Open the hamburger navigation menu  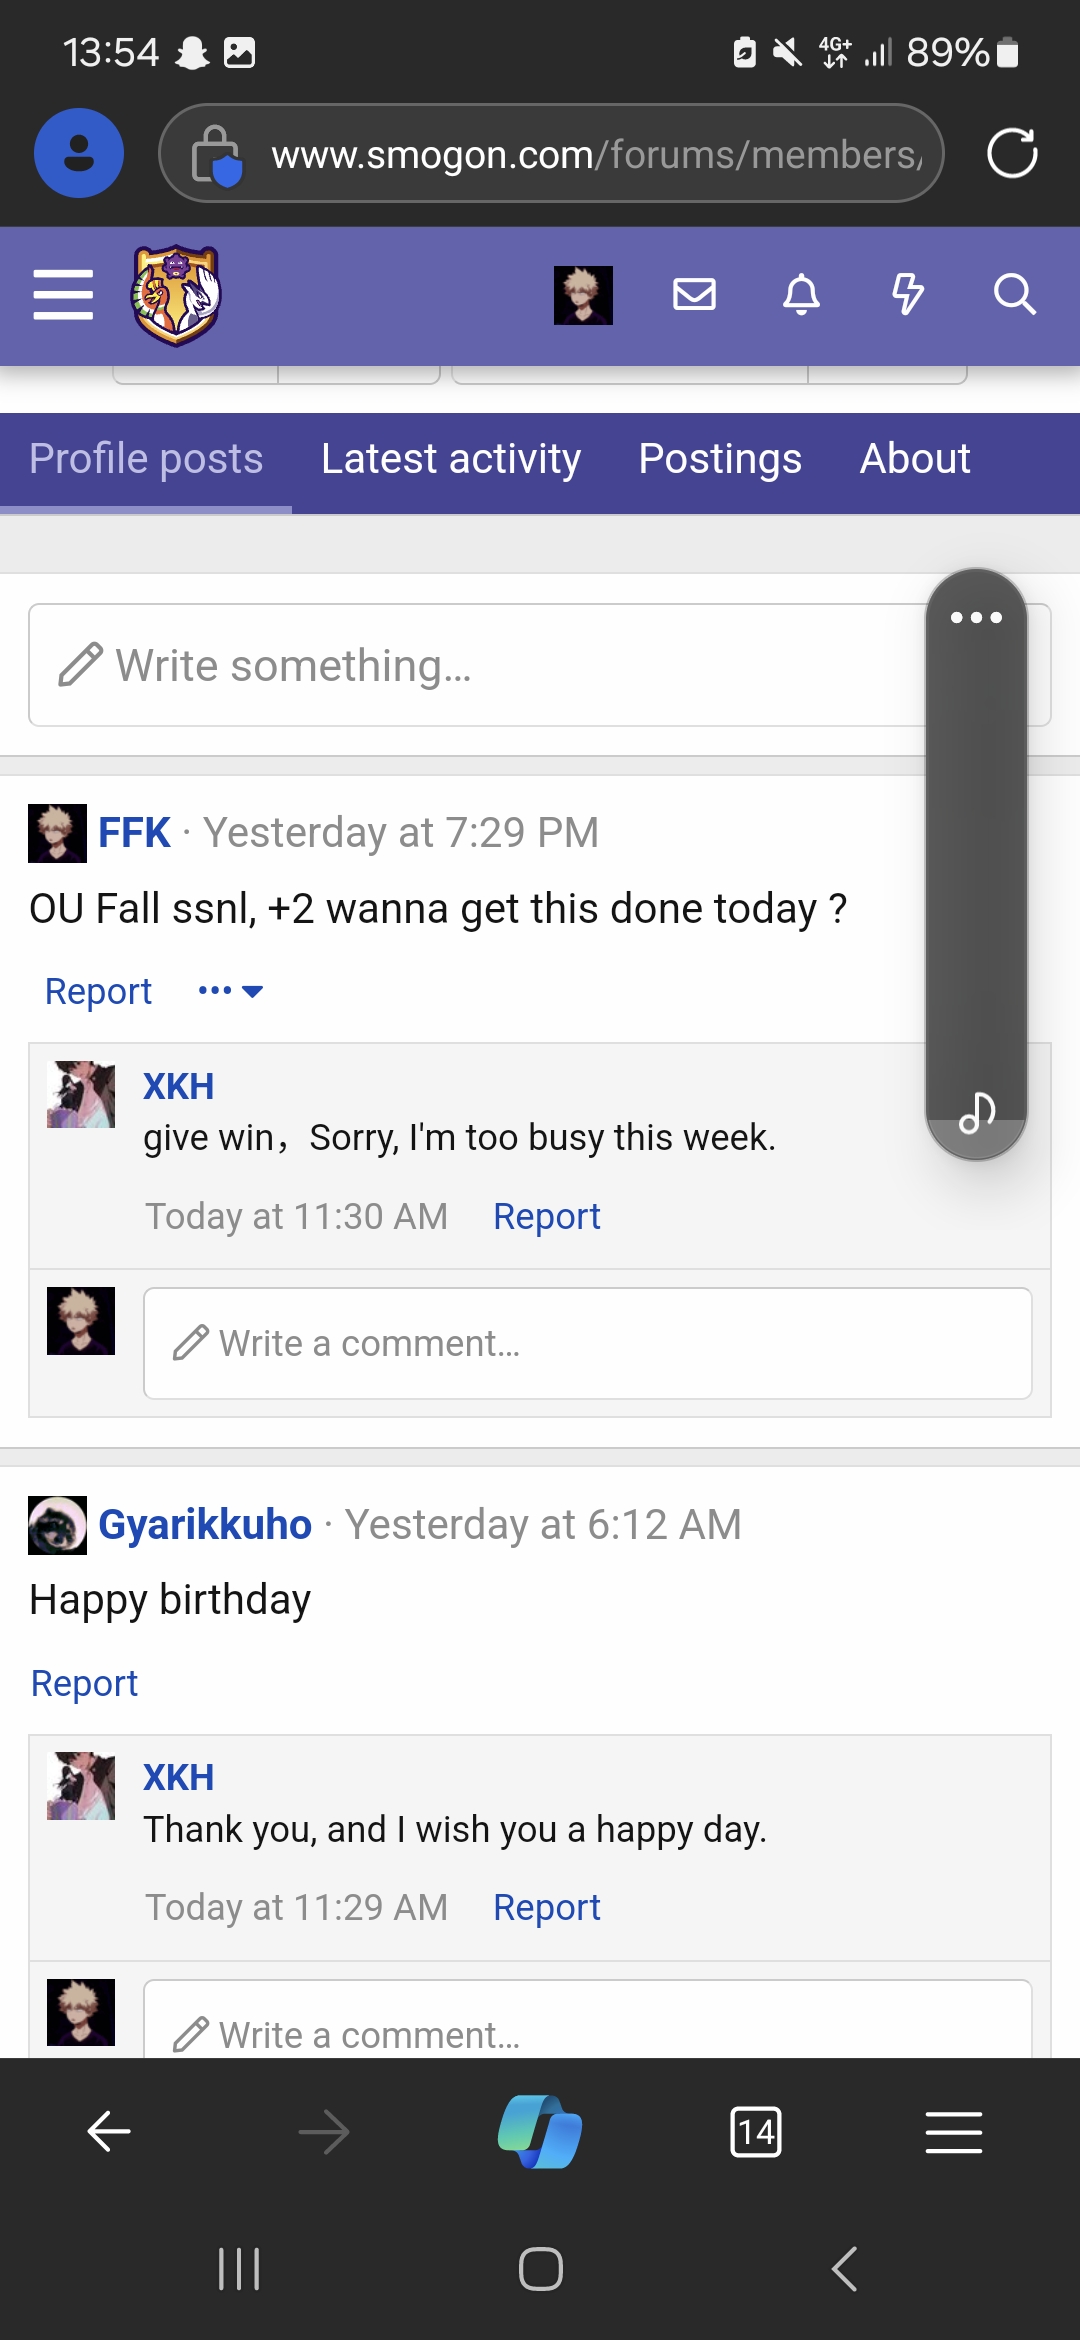(x=63, y=295)
